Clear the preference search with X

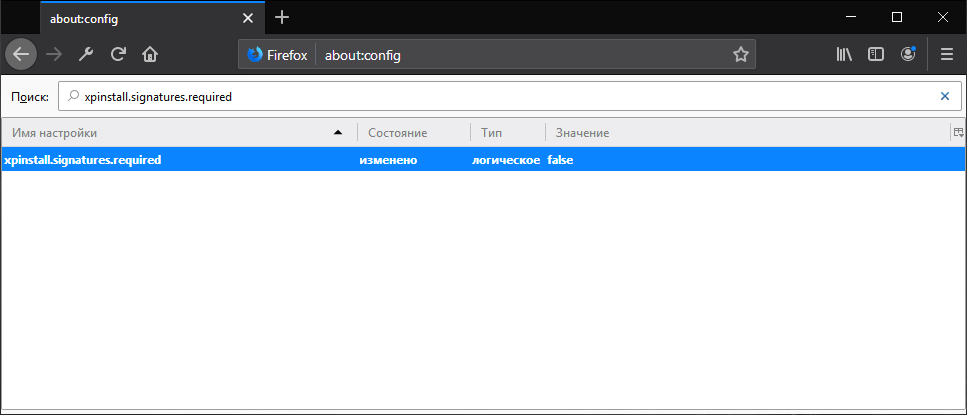click(x=944, y=96)
